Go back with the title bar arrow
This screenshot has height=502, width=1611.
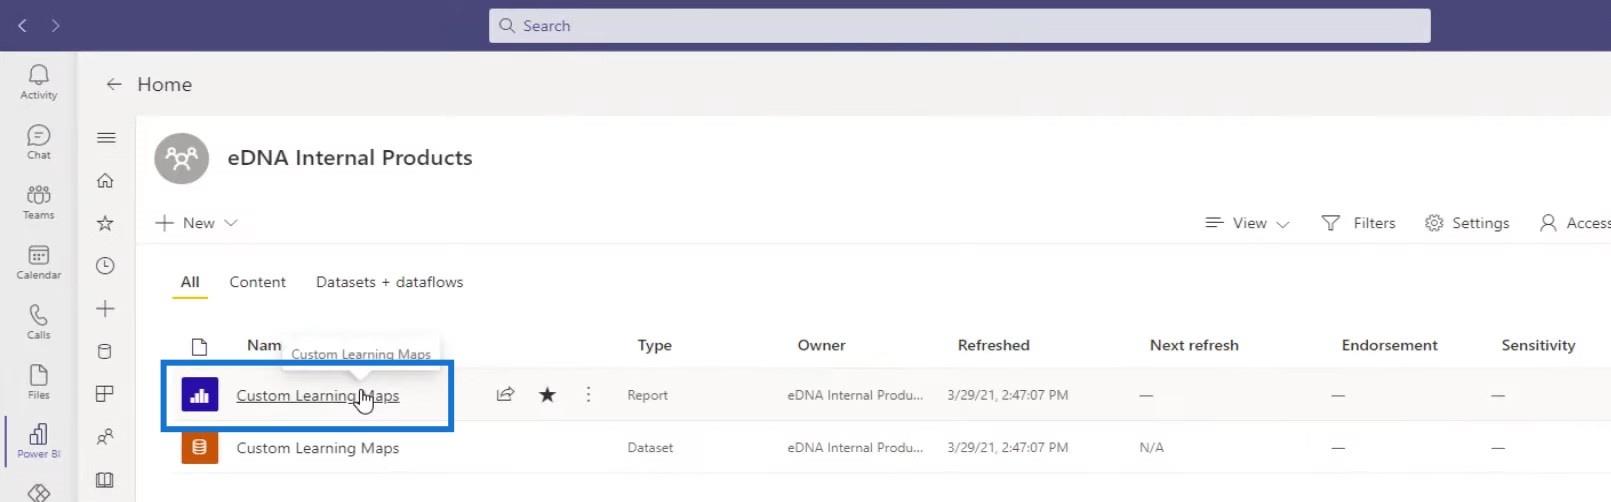coord(22,25)
